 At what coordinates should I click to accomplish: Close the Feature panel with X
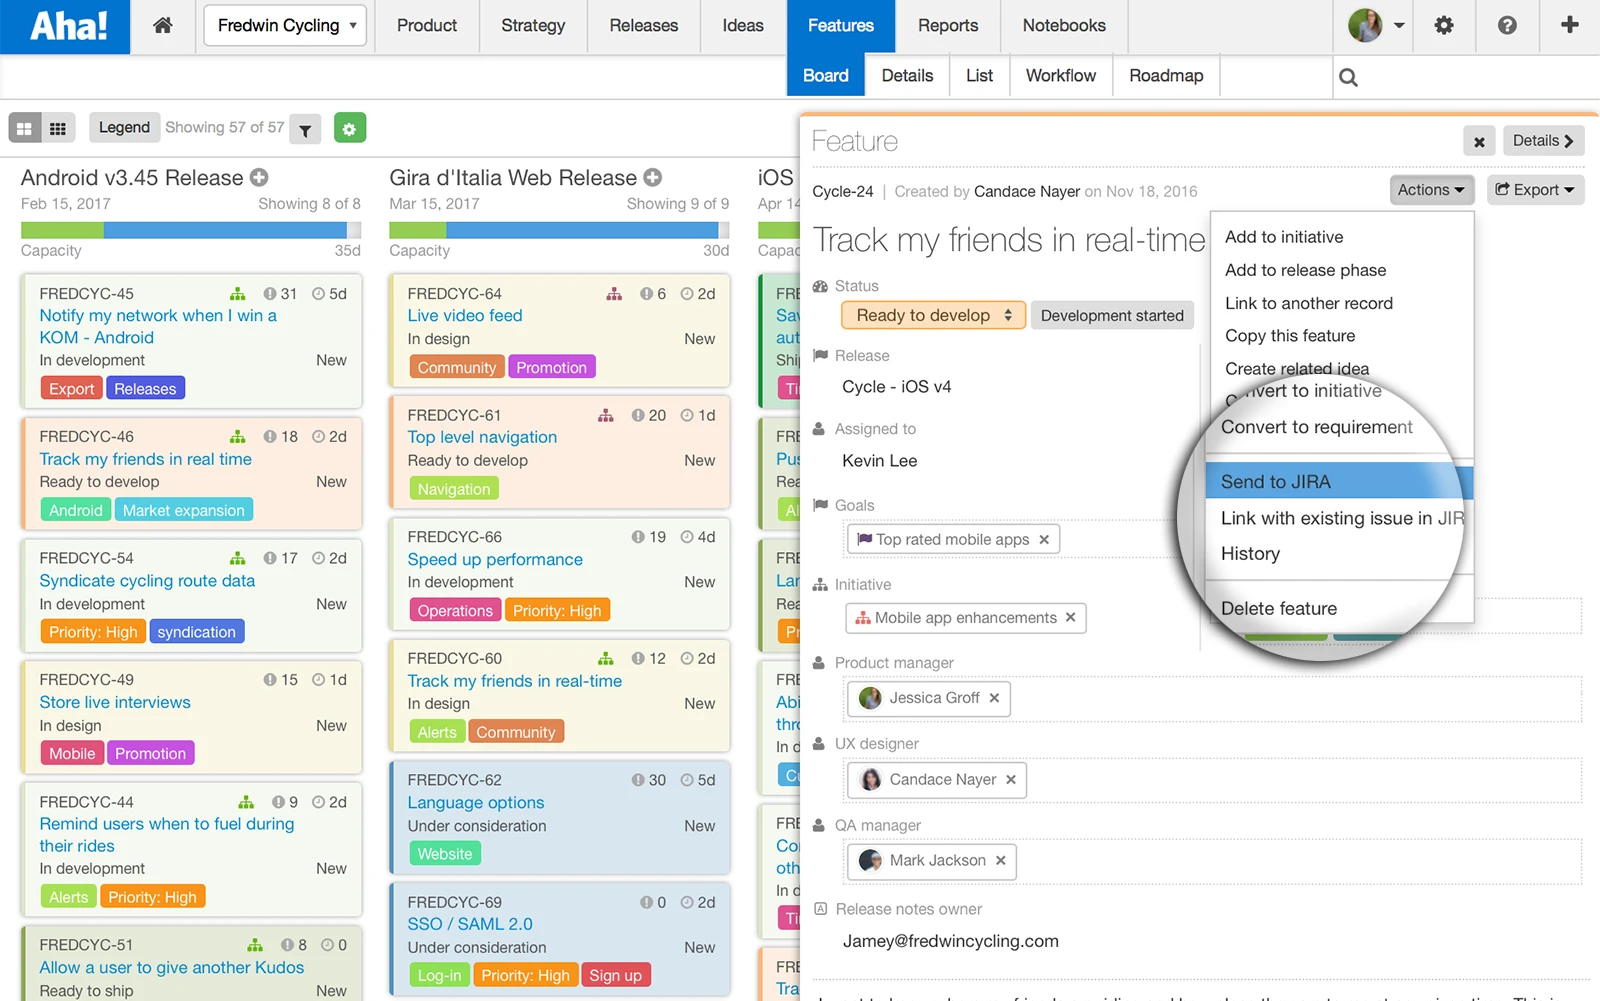click(1479, 142)
